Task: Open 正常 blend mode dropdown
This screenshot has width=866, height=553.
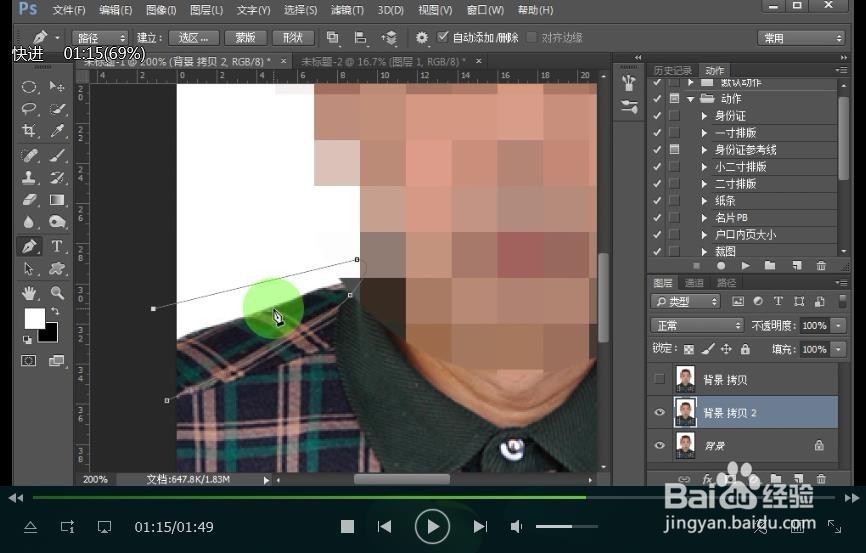Action: (698, 325)
